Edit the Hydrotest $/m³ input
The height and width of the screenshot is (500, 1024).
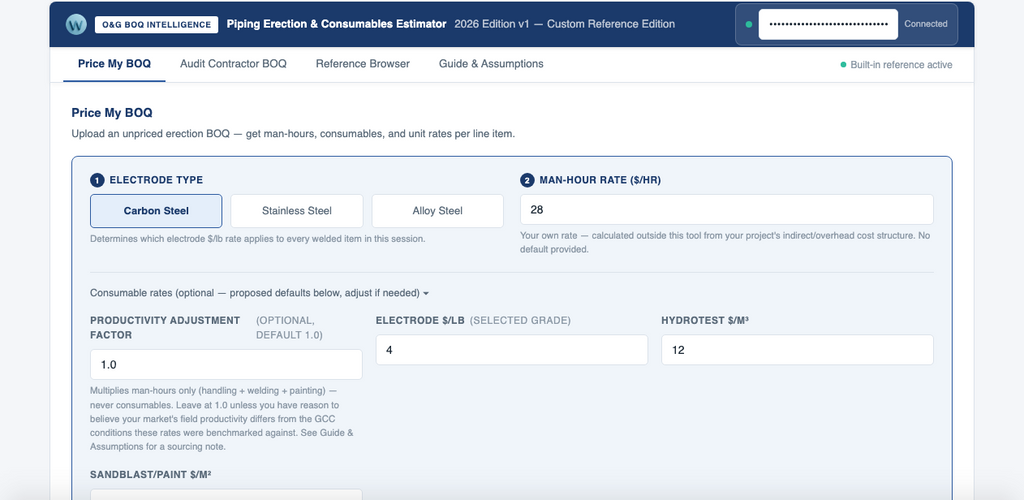pos(797,350)
